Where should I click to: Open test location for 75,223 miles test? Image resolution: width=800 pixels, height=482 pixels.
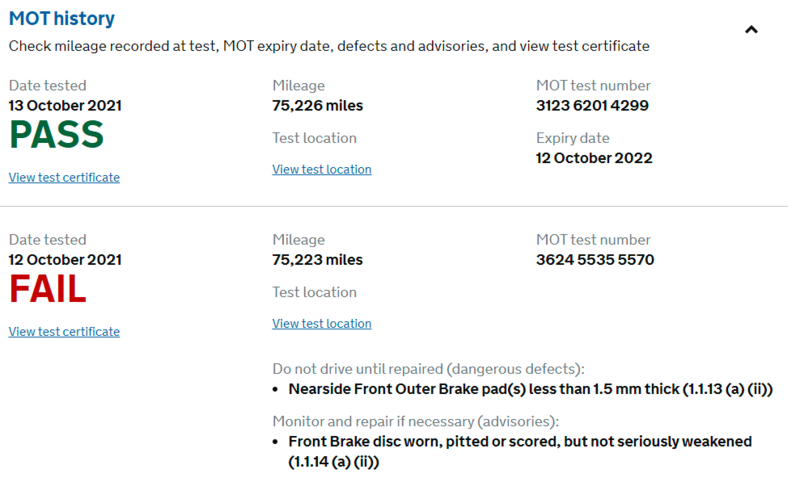coord(321,323)
